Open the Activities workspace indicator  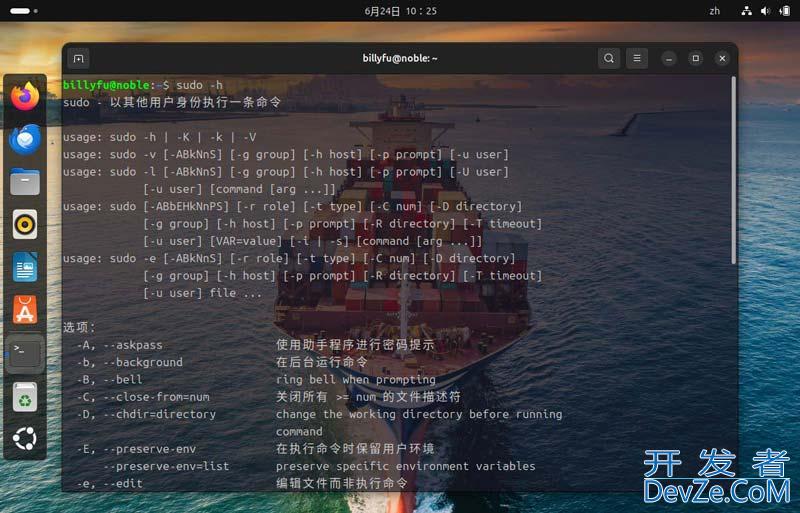23,11
